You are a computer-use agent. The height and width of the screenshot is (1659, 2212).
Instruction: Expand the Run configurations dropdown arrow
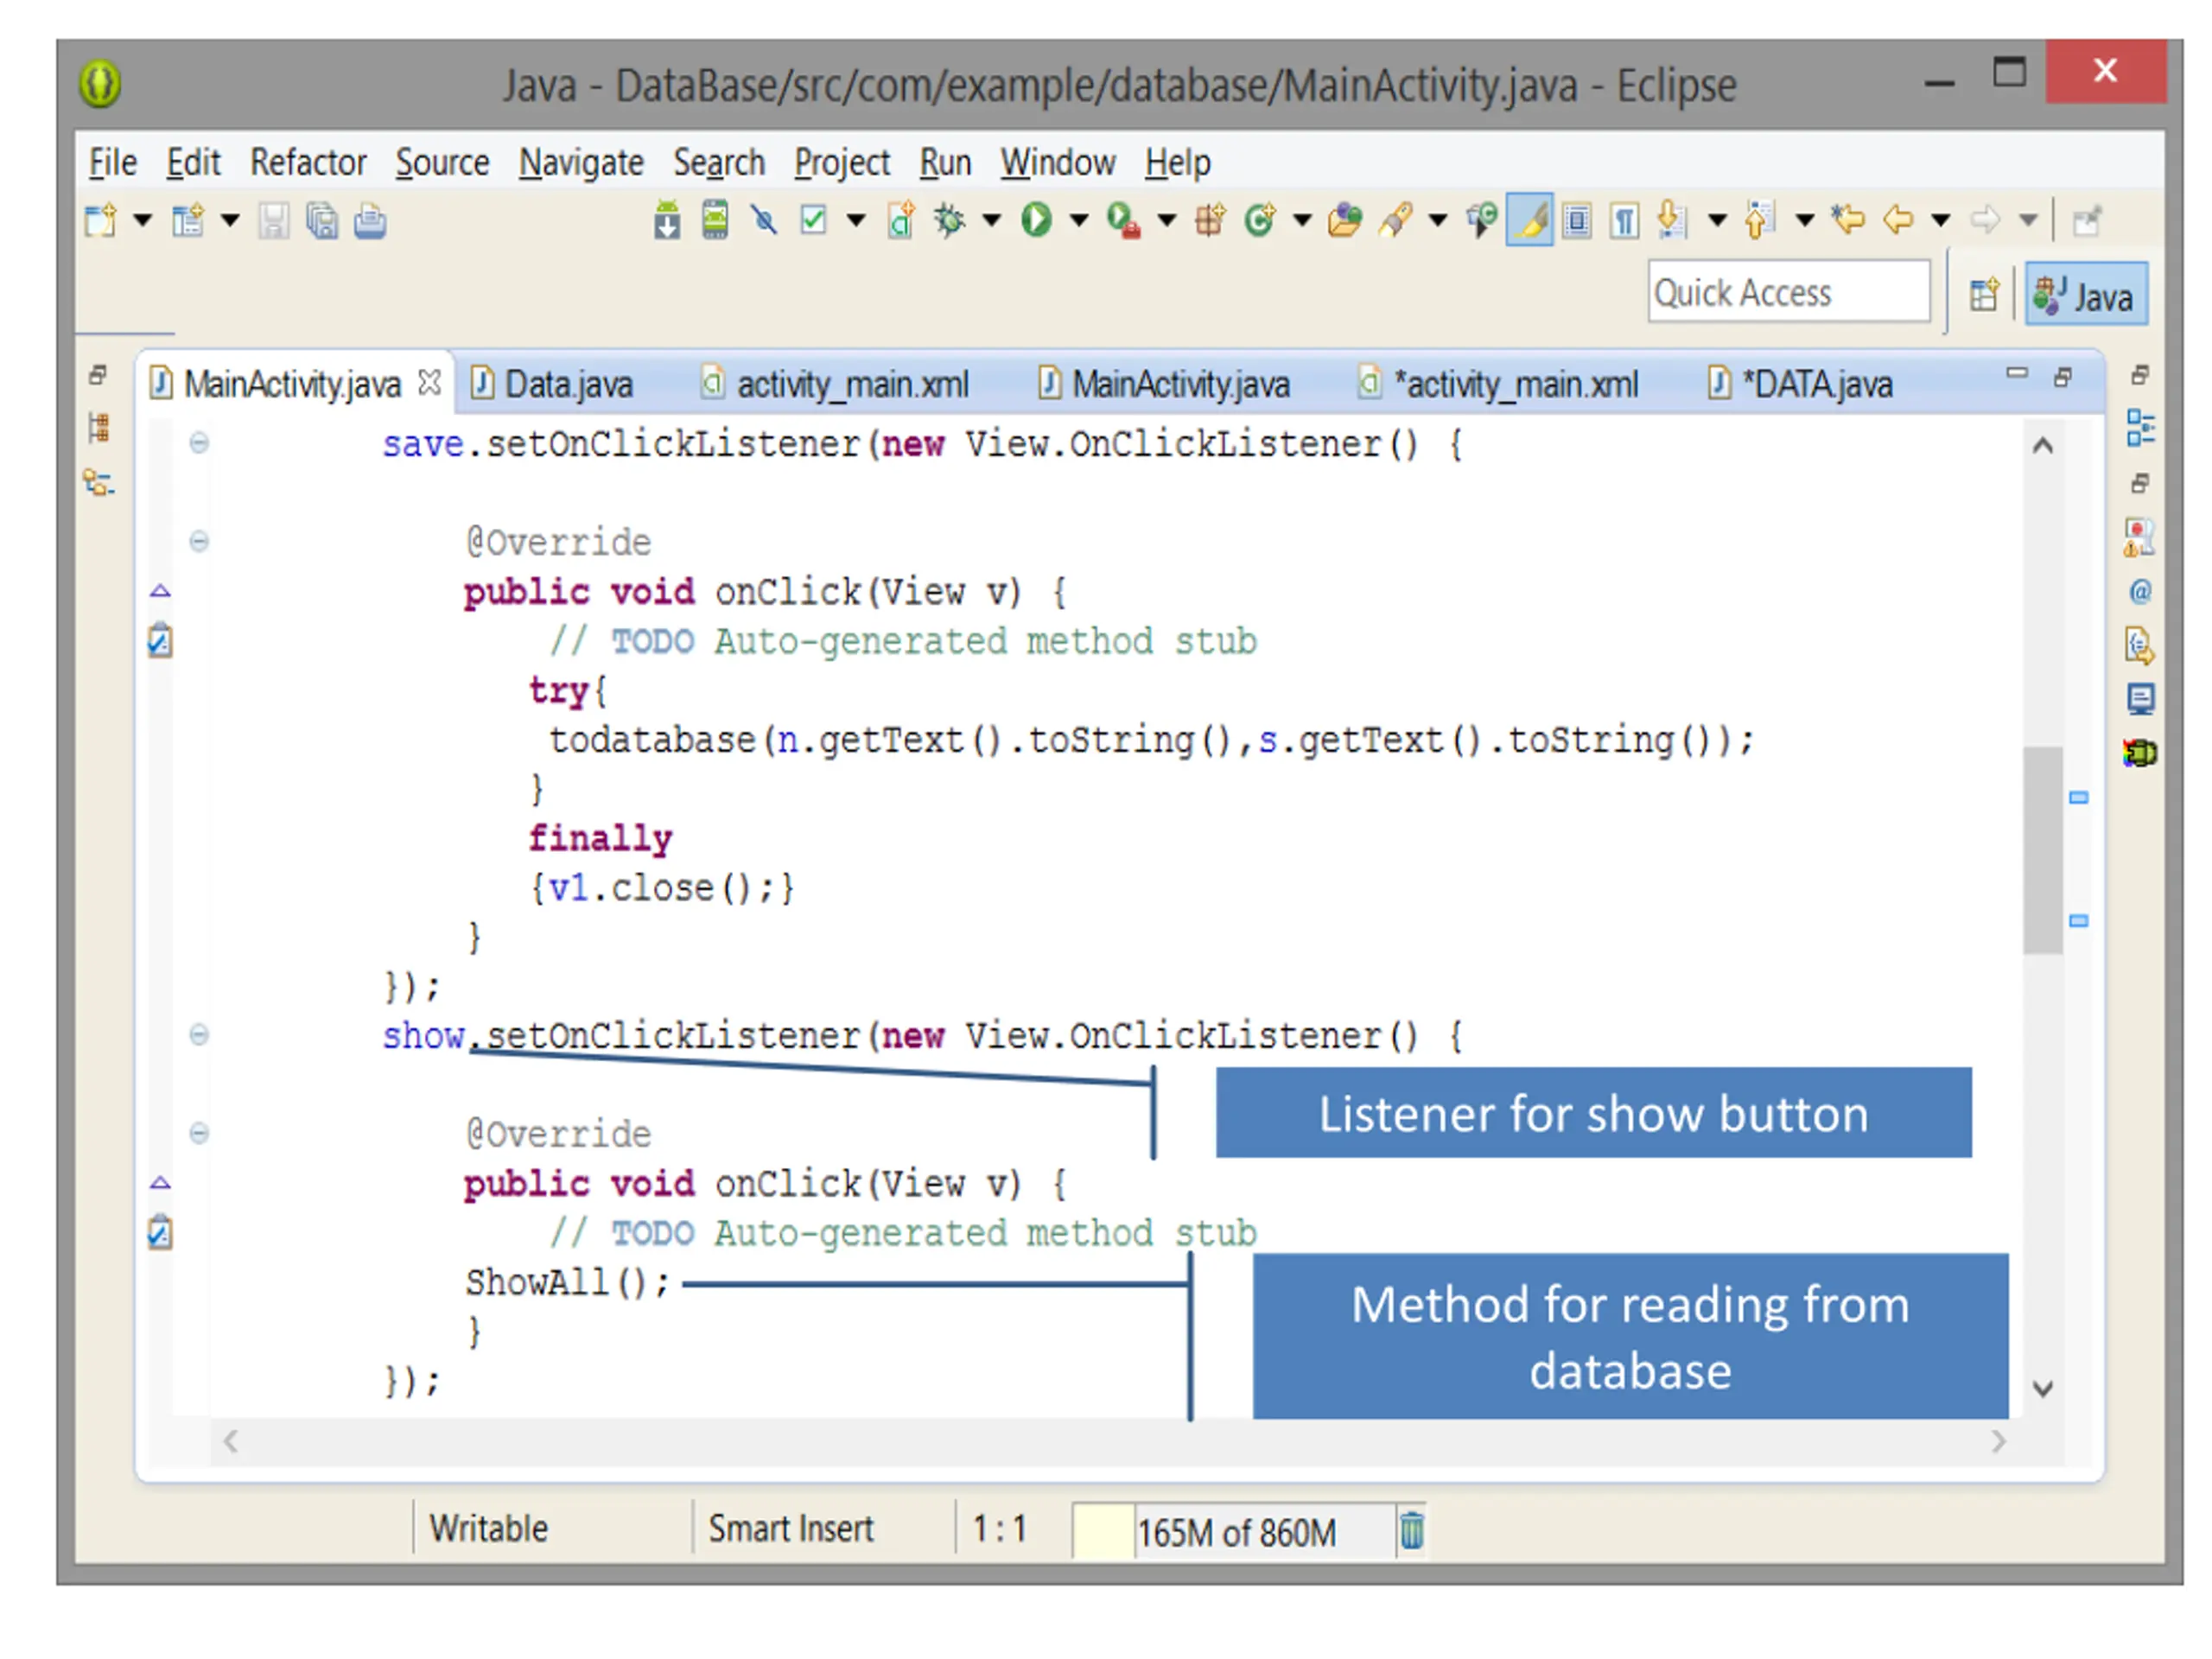coord(1079,220)
